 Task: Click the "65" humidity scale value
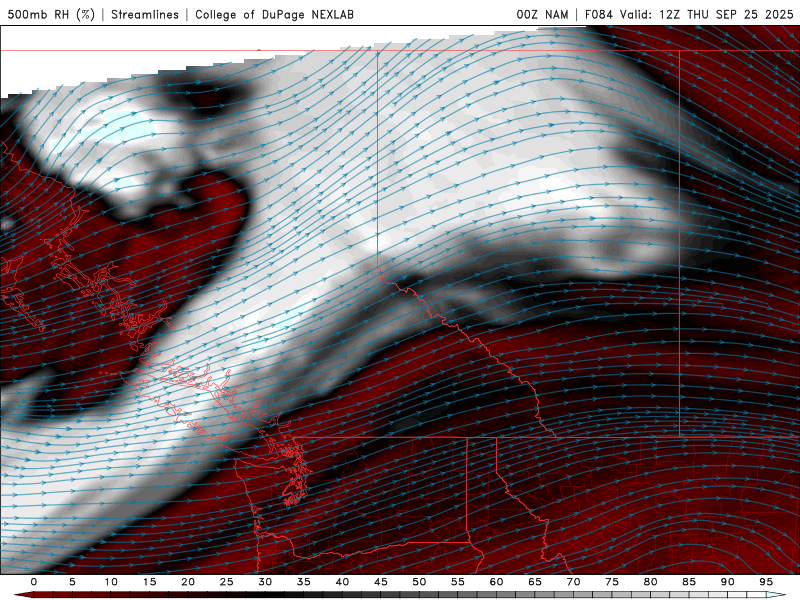coord(535,582)
